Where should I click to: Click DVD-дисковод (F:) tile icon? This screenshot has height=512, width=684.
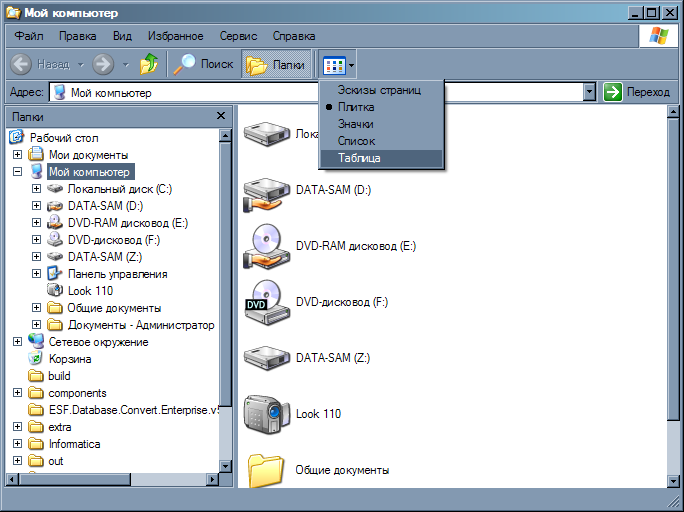267,303
